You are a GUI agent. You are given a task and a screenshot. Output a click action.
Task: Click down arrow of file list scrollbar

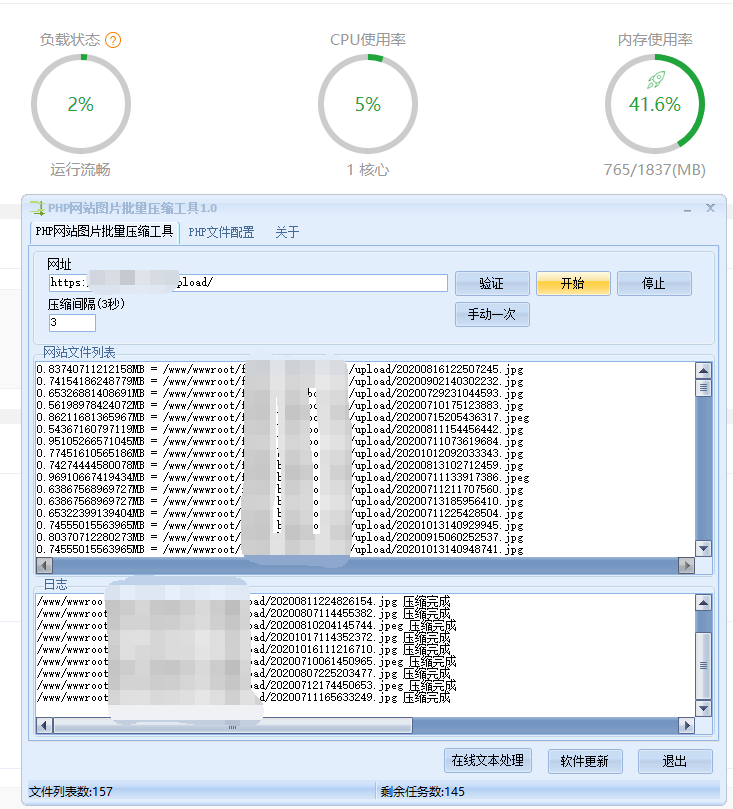pos(704,548)
